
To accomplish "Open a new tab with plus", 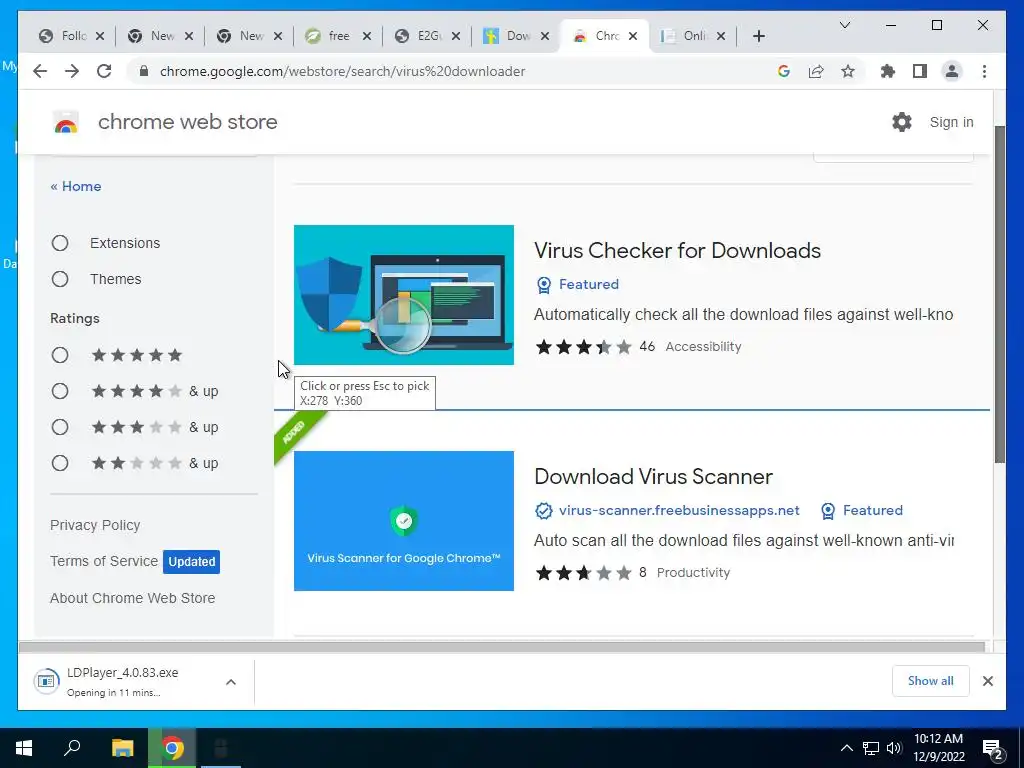I will coord(758,36).
